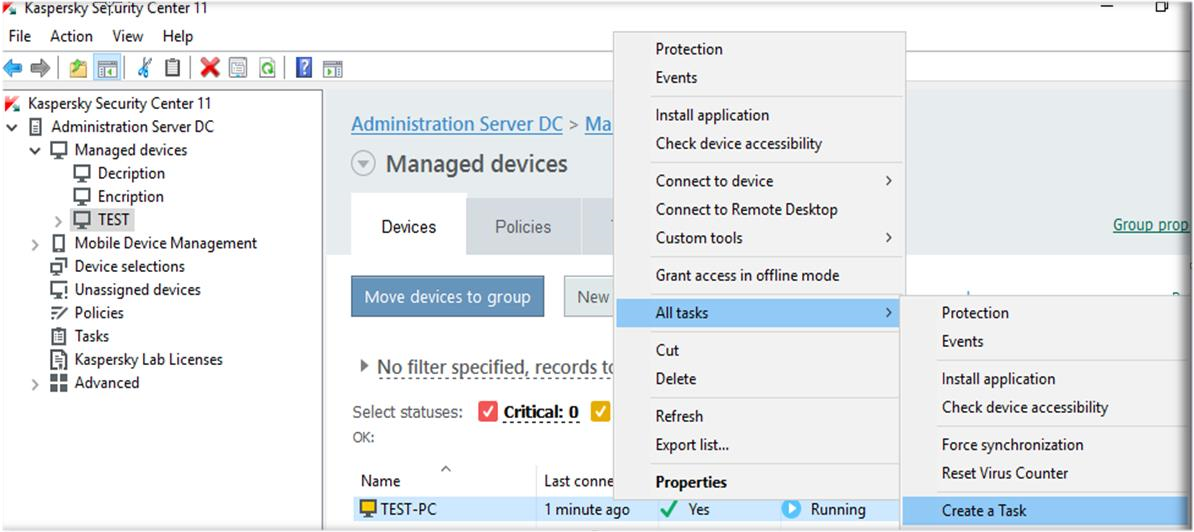Select the Encription group in the tree
The height and width of the screenshot is (532, 1194).
point(130,196)
